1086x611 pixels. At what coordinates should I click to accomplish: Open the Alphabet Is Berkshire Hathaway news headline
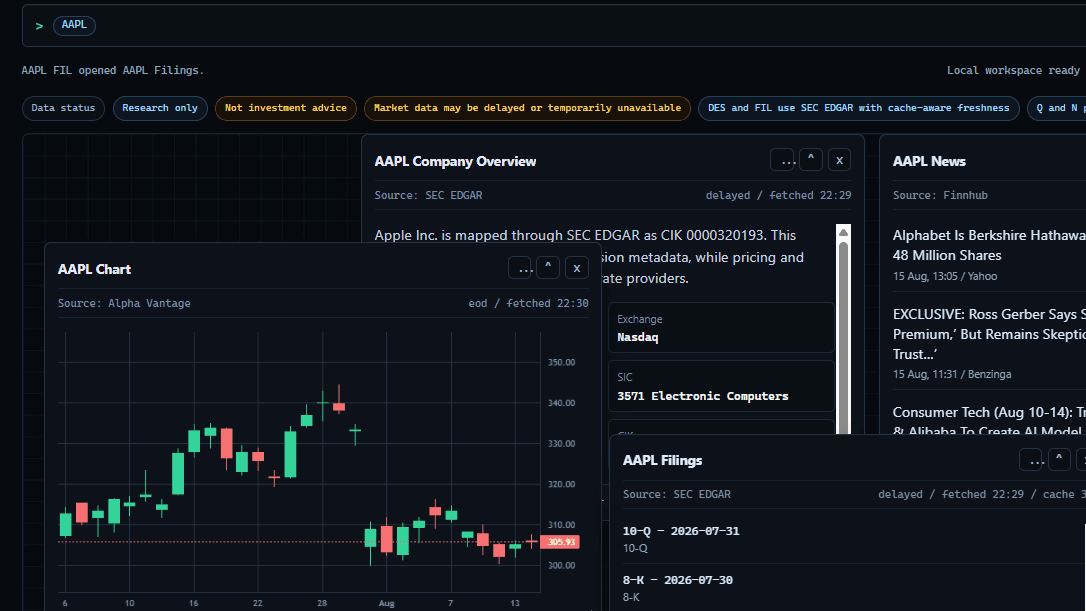coord(989,245)
